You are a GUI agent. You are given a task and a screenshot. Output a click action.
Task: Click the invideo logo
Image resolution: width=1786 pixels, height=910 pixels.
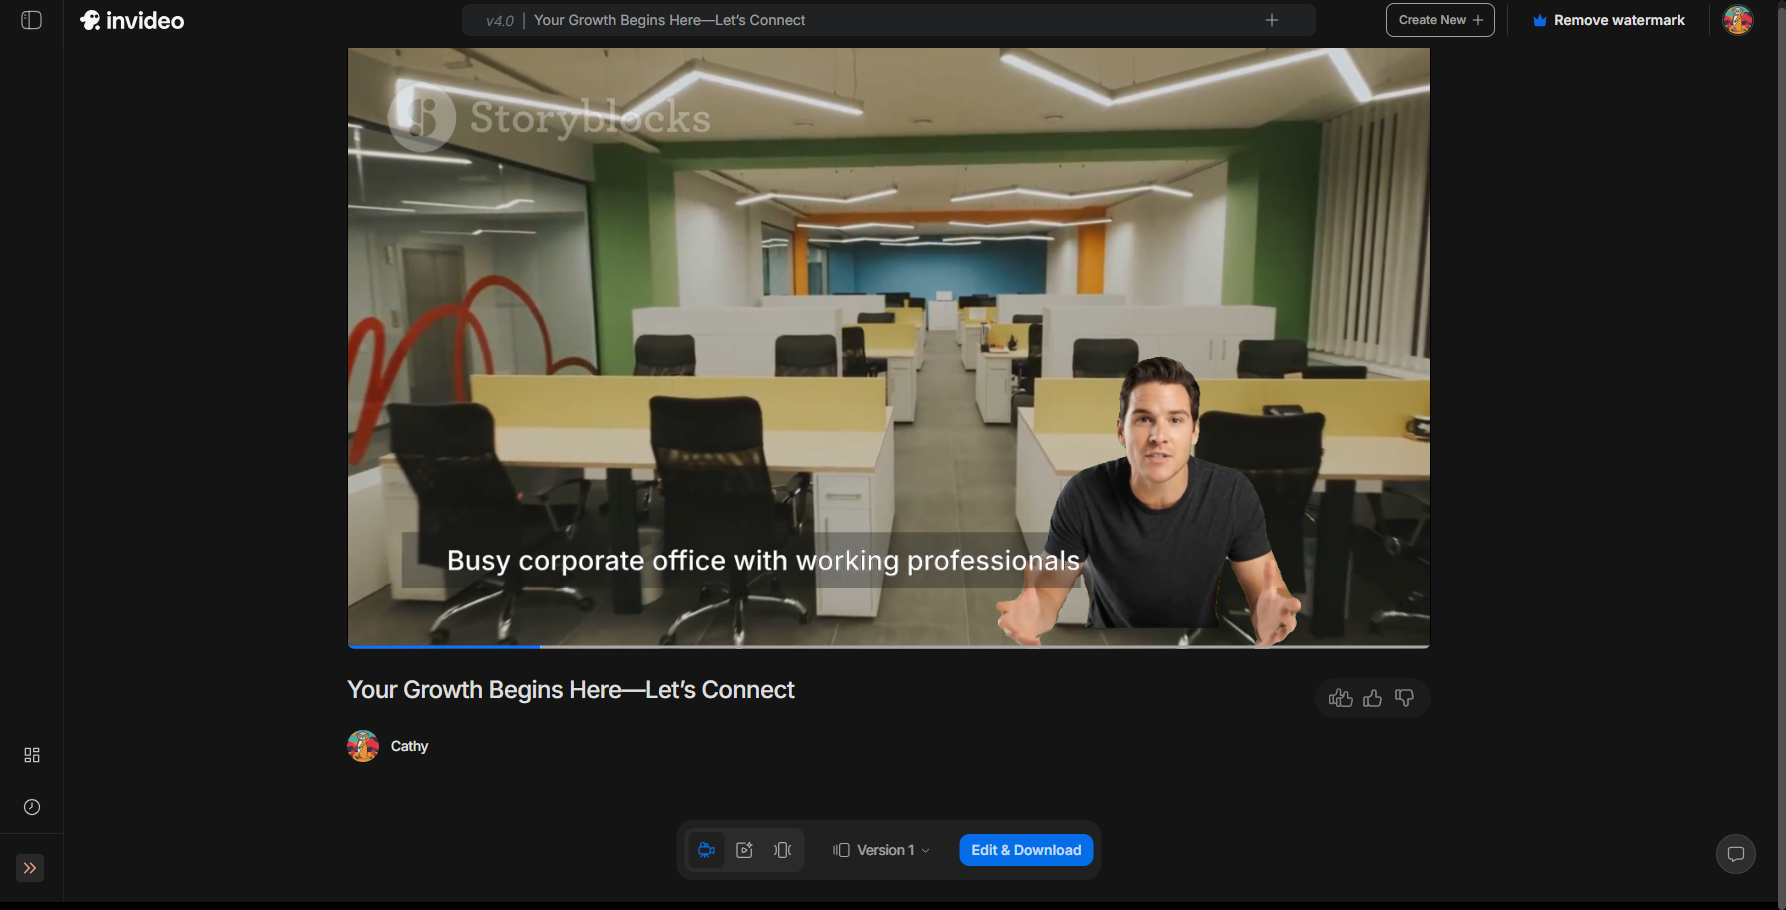point(132,20)
